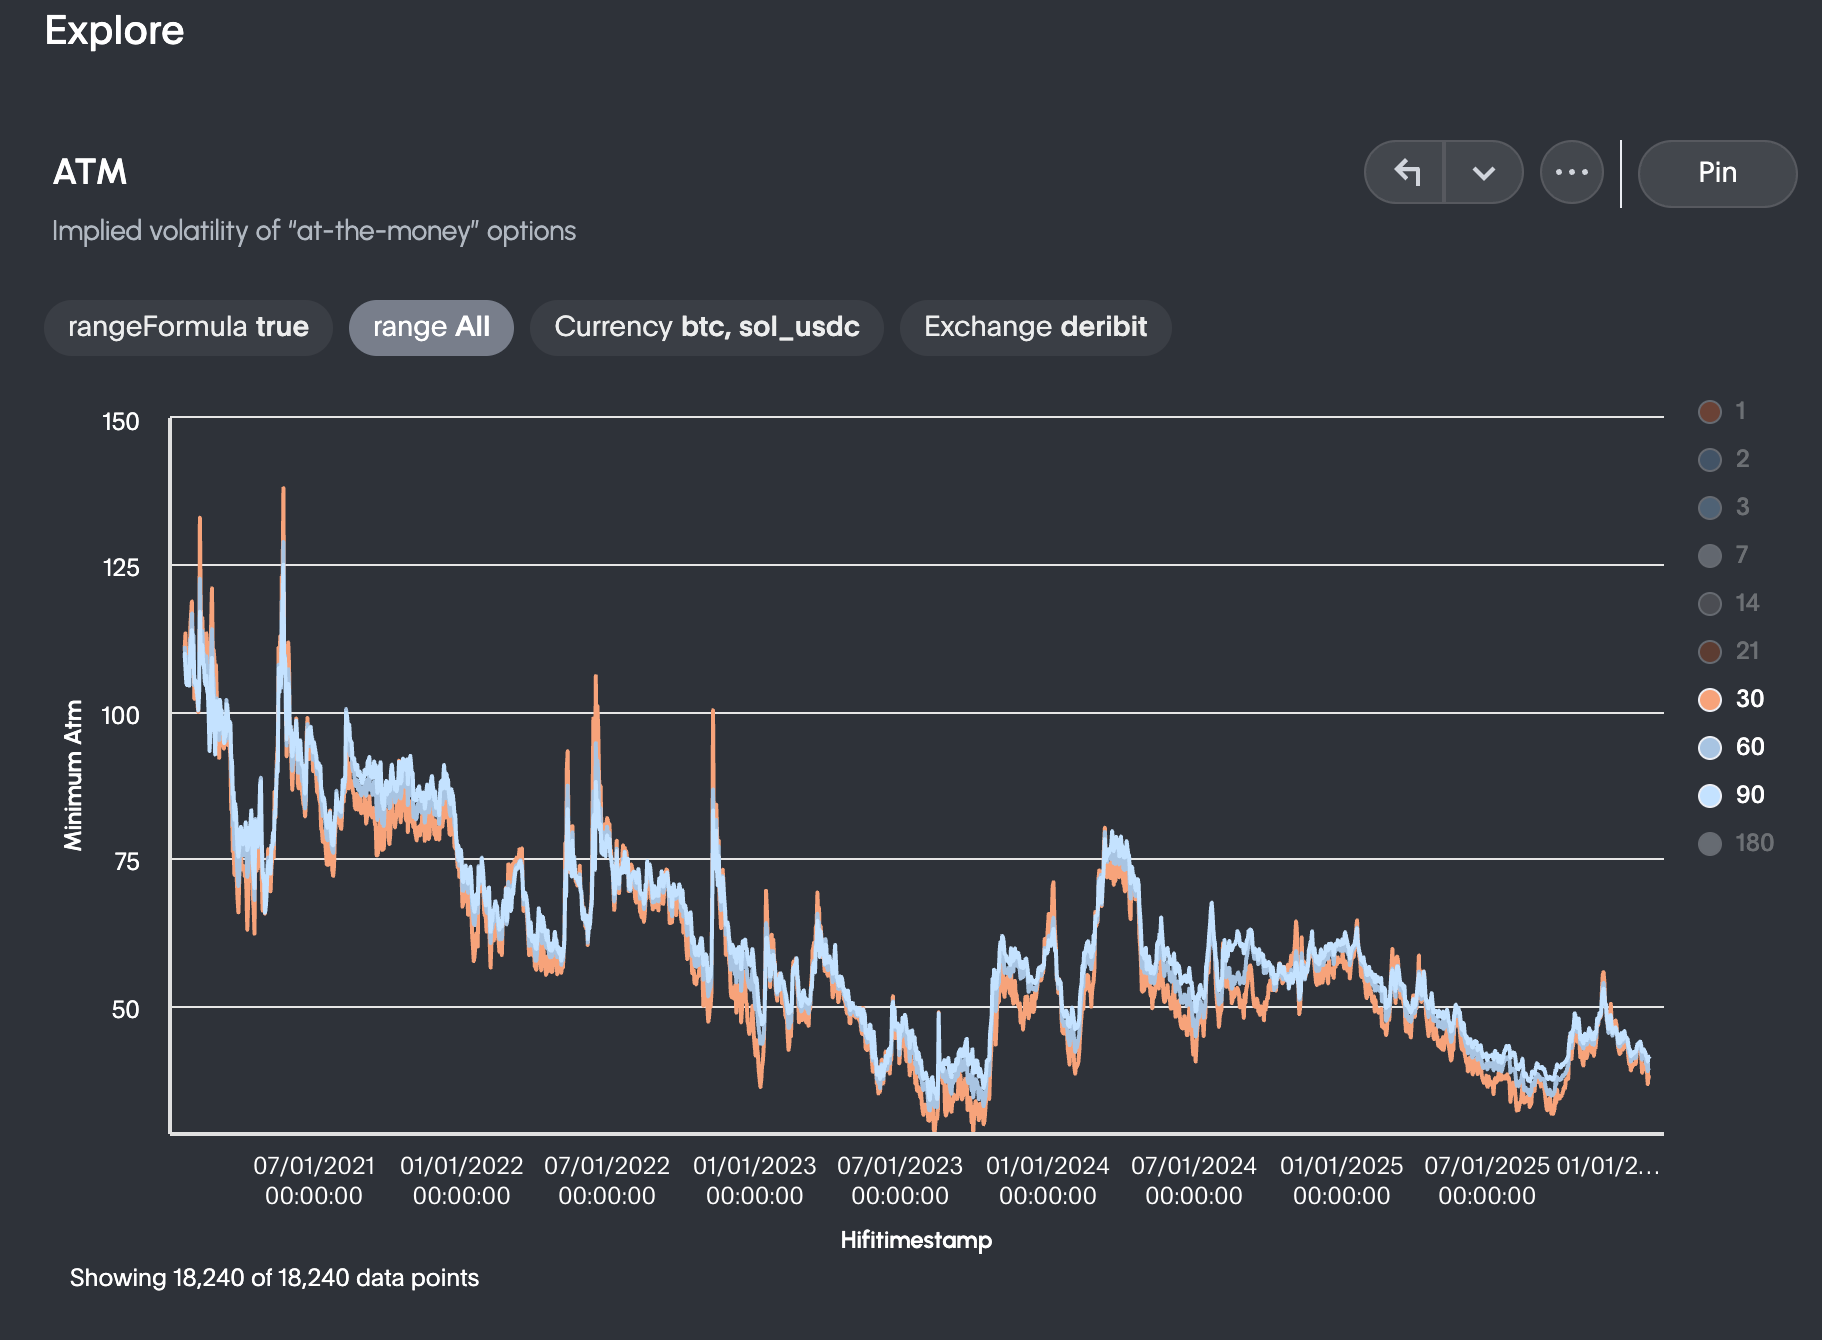Open the chevron dropdown beside the back arrow
Screen dimensions: 1822x1340
[x=1482, y=172]
